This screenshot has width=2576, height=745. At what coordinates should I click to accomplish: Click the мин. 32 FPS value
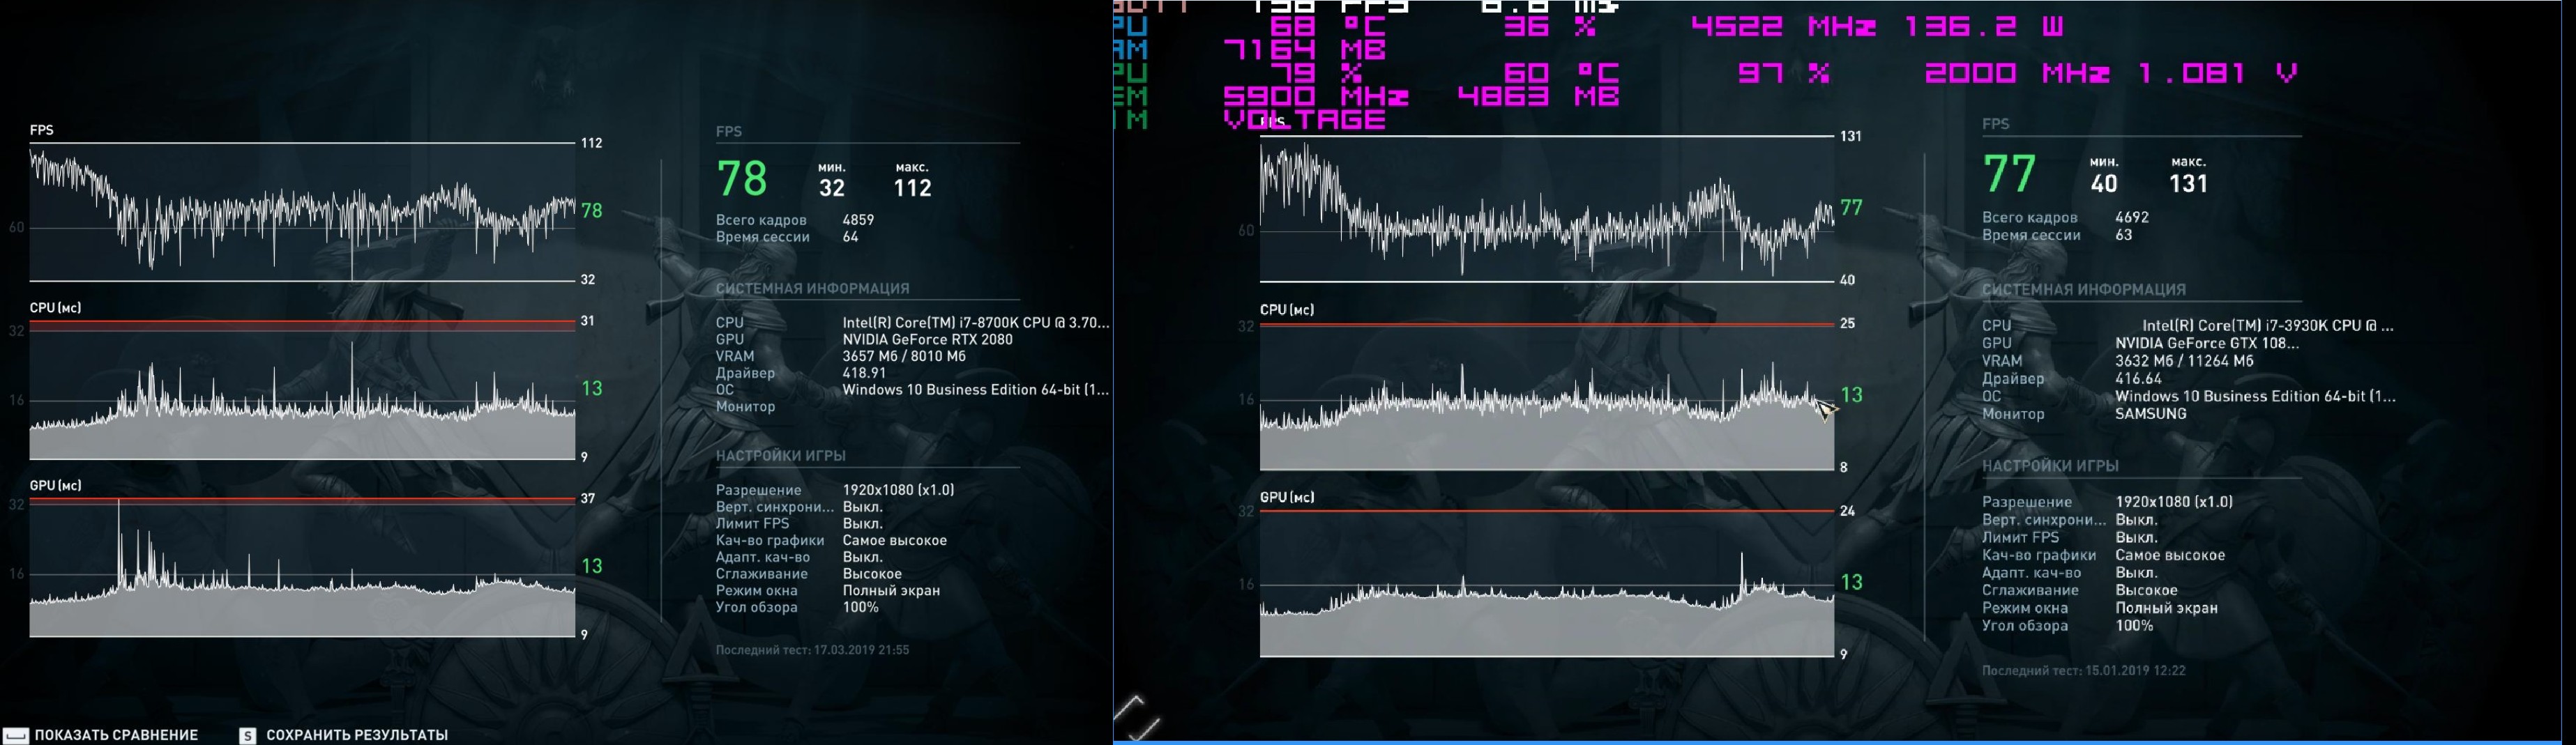pyautogui.click(x=831, y=187)
